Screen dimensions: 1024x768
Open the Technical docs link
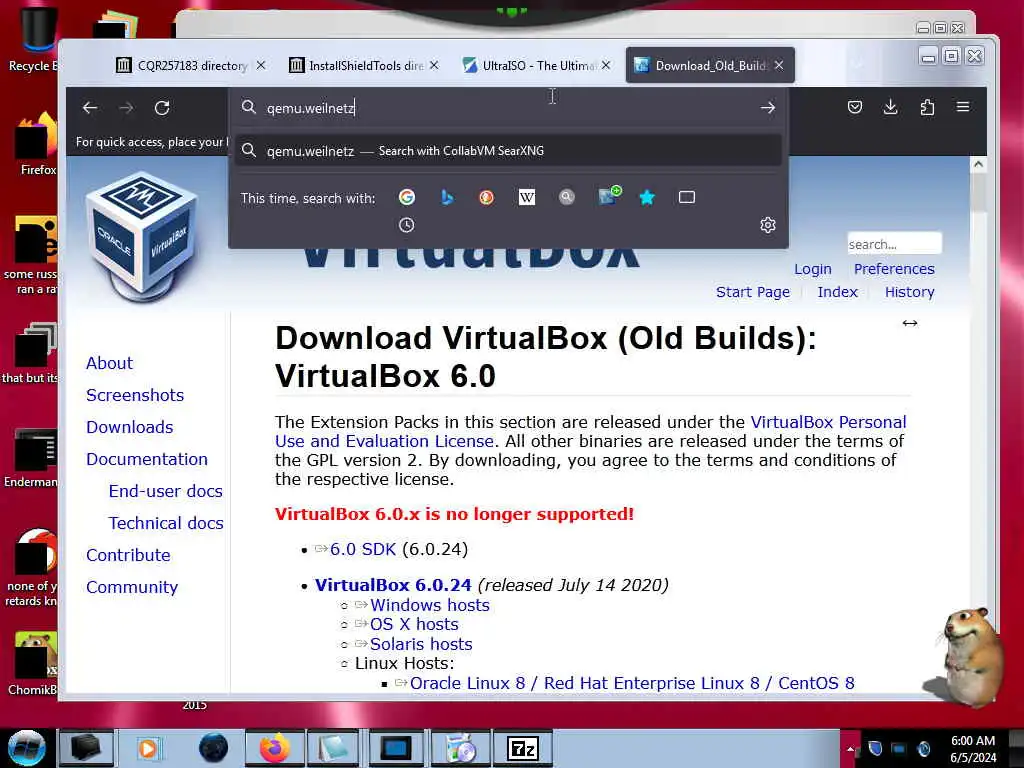166,523
